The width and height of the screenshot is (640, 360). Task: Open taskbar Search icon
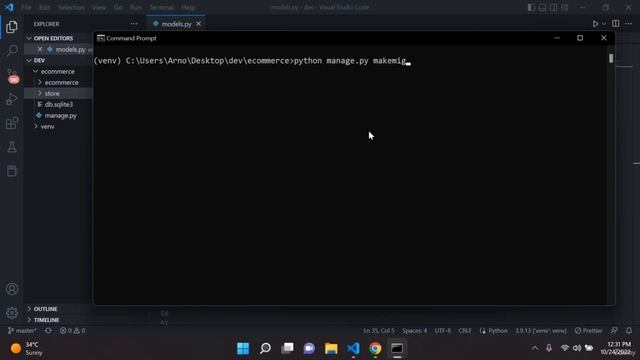click(x=265, y=349)
